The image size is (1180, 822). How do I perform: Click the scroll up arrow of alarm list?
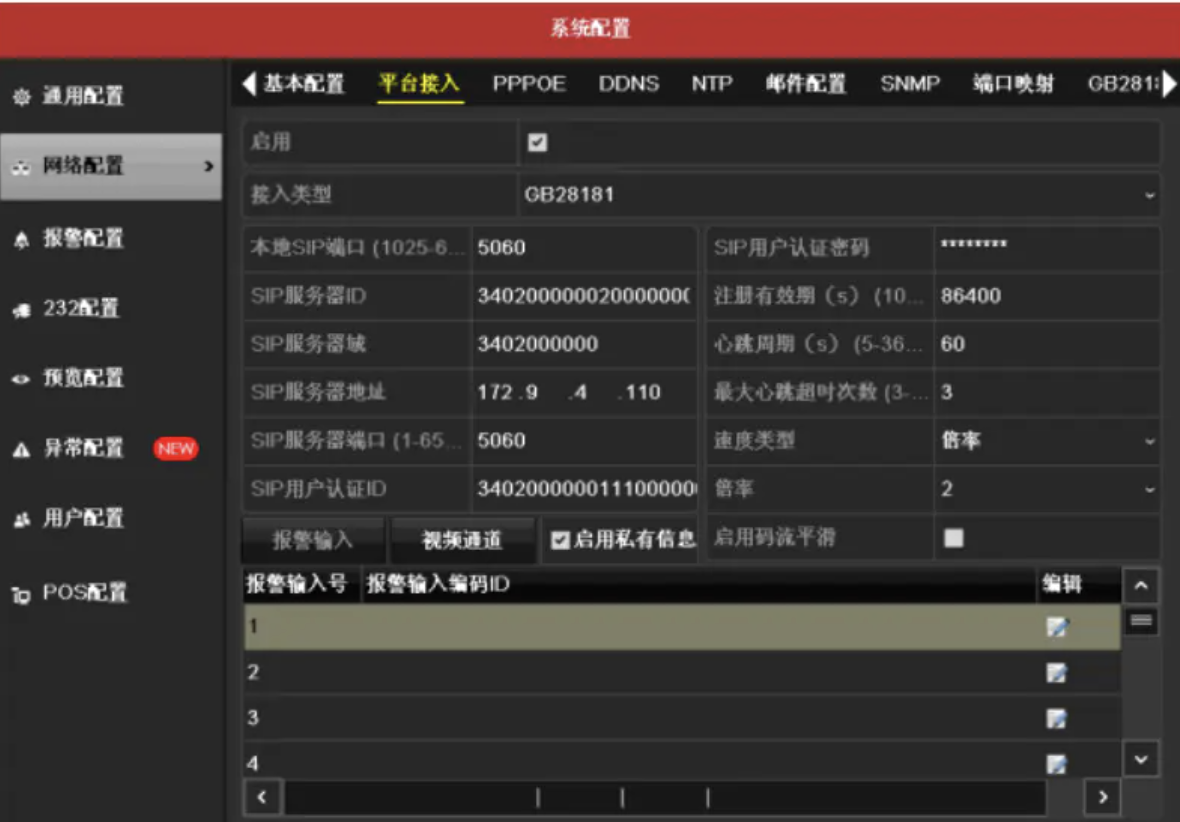coord(1141,586)
